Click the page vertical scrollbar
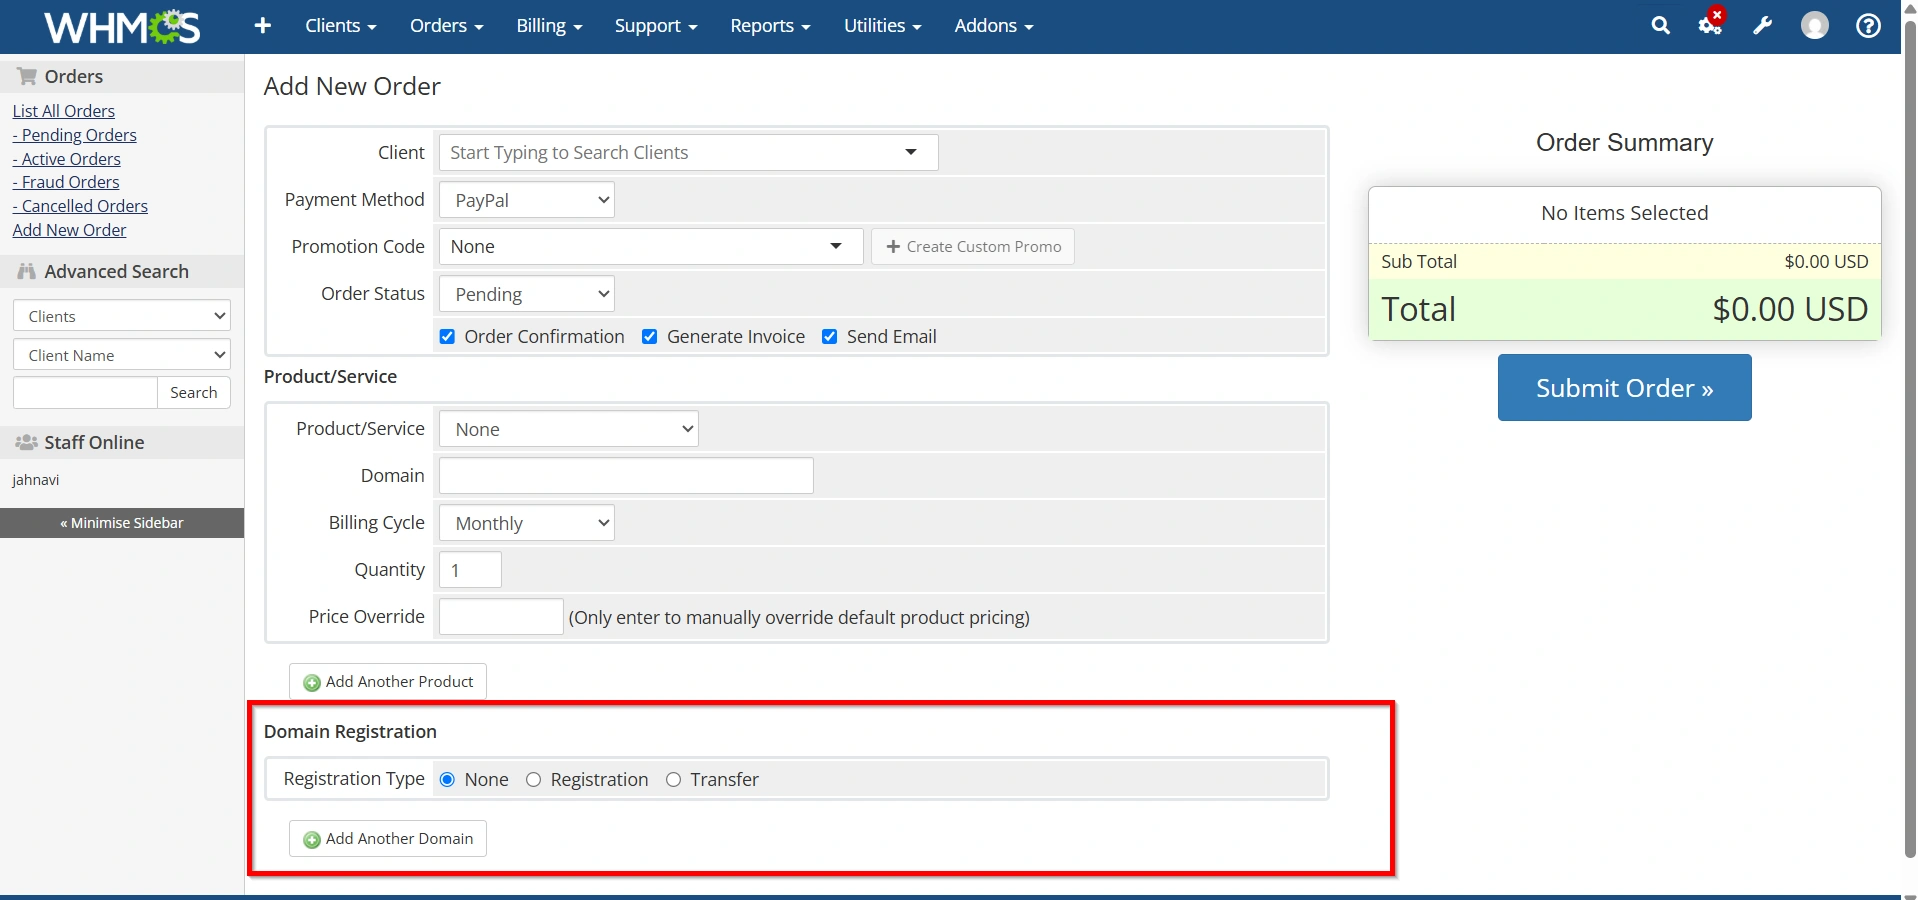This screenshot has width=1918, height=900. pos(1909,440)
